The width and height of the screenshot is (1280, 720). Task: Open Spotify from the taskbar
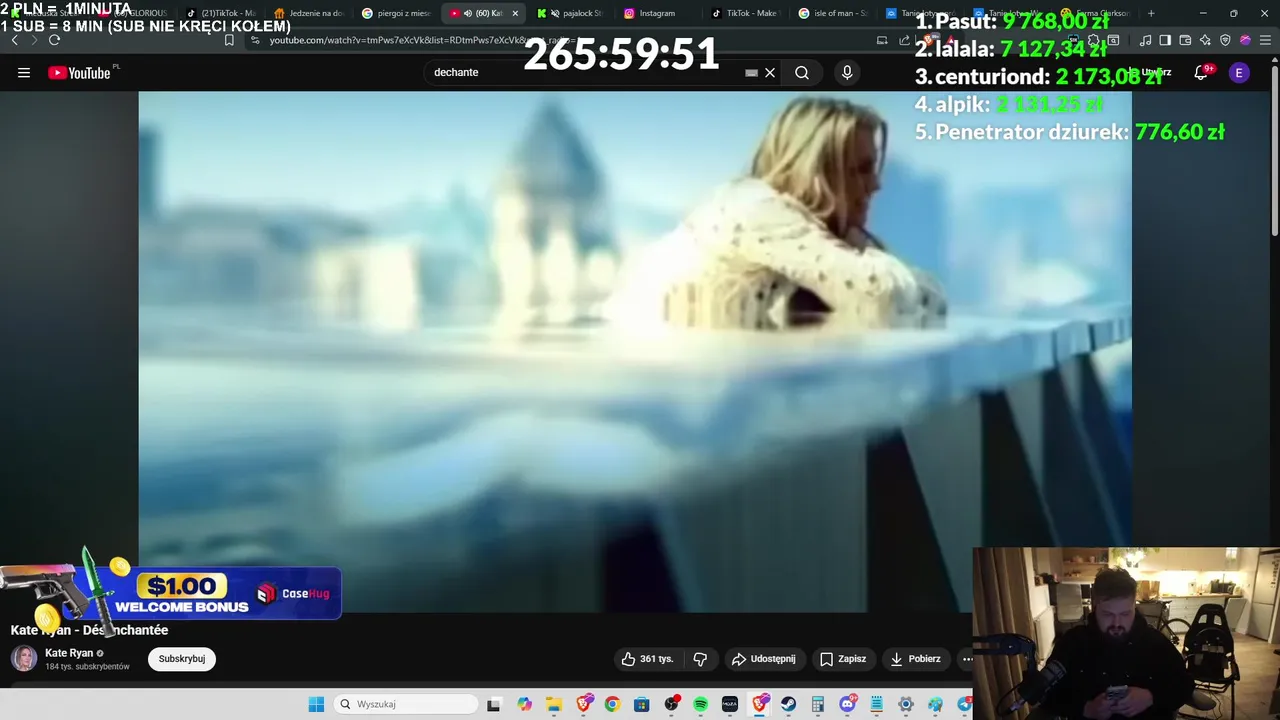pos(700,705)
